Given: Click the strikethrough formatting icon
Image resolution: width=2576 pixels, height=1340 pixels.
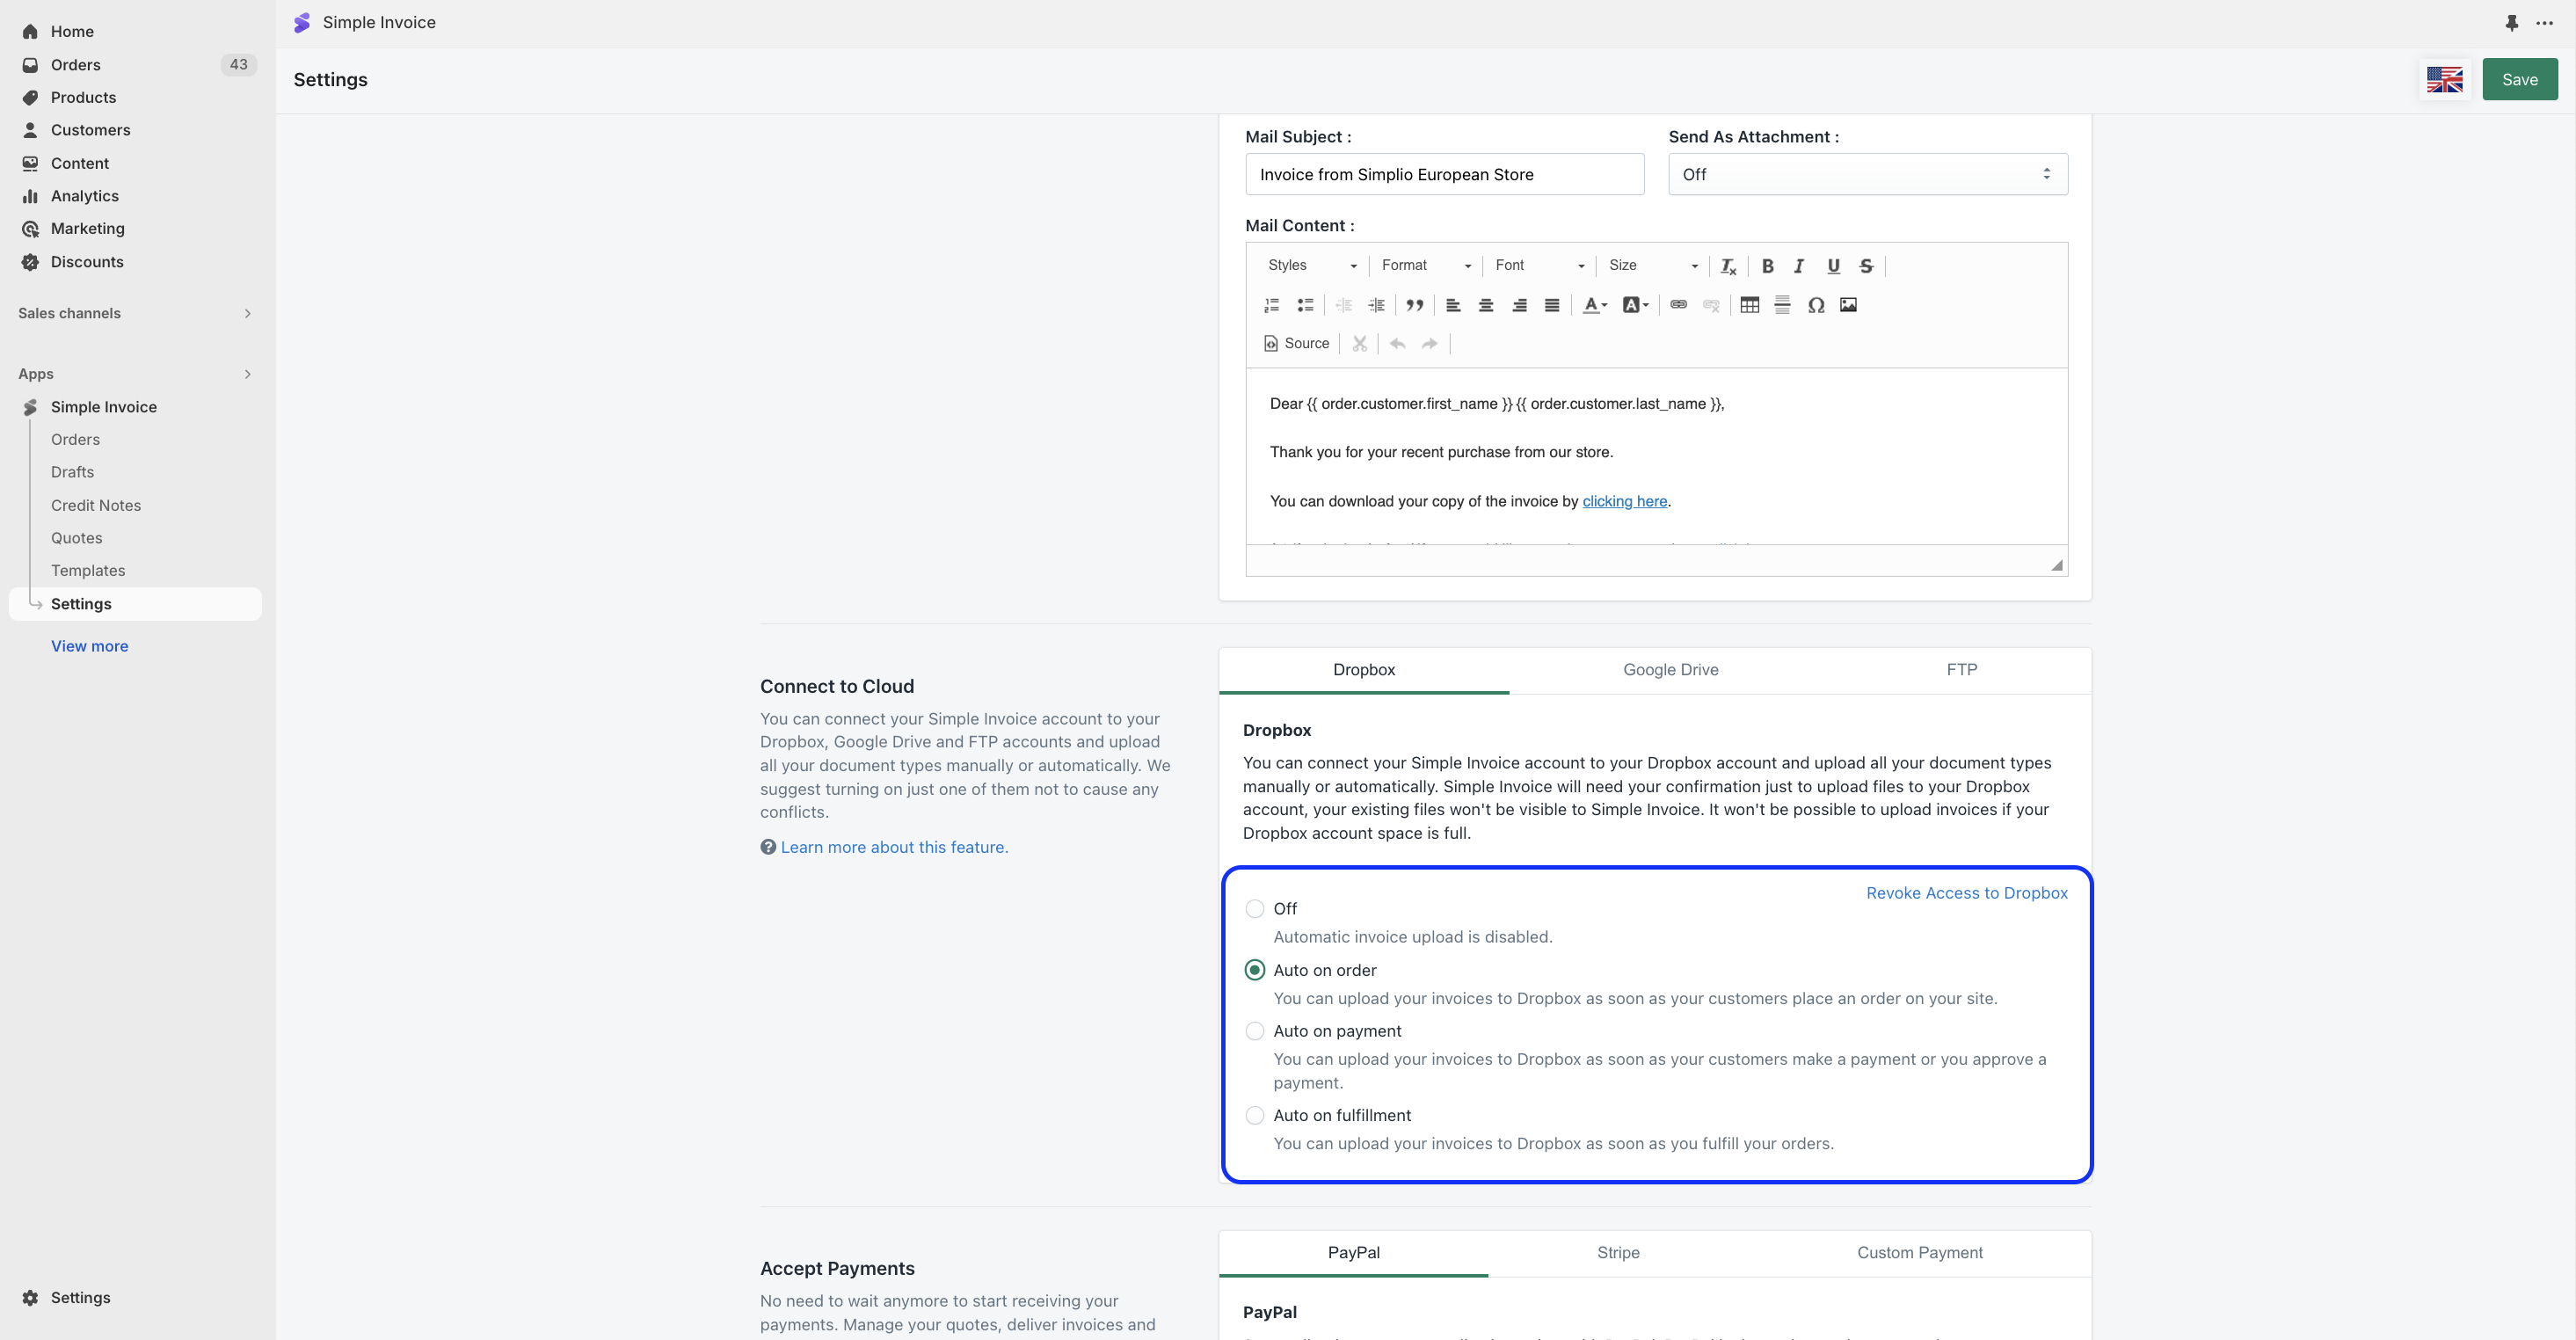Looking at the screenshot, I should pos(1865,266).
